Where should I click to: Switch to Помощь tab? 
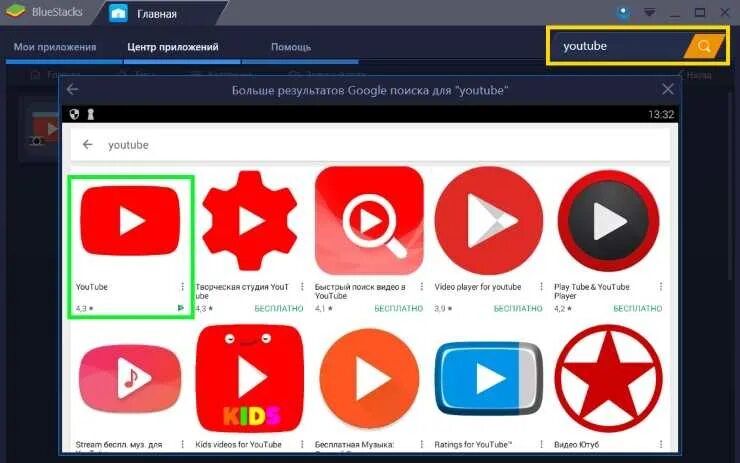tap(291, 47)
